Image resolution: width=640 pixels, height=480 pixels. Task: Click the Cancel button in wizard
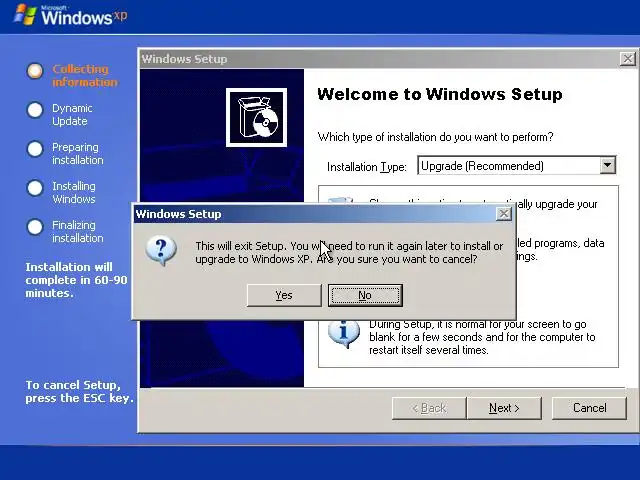589,408
